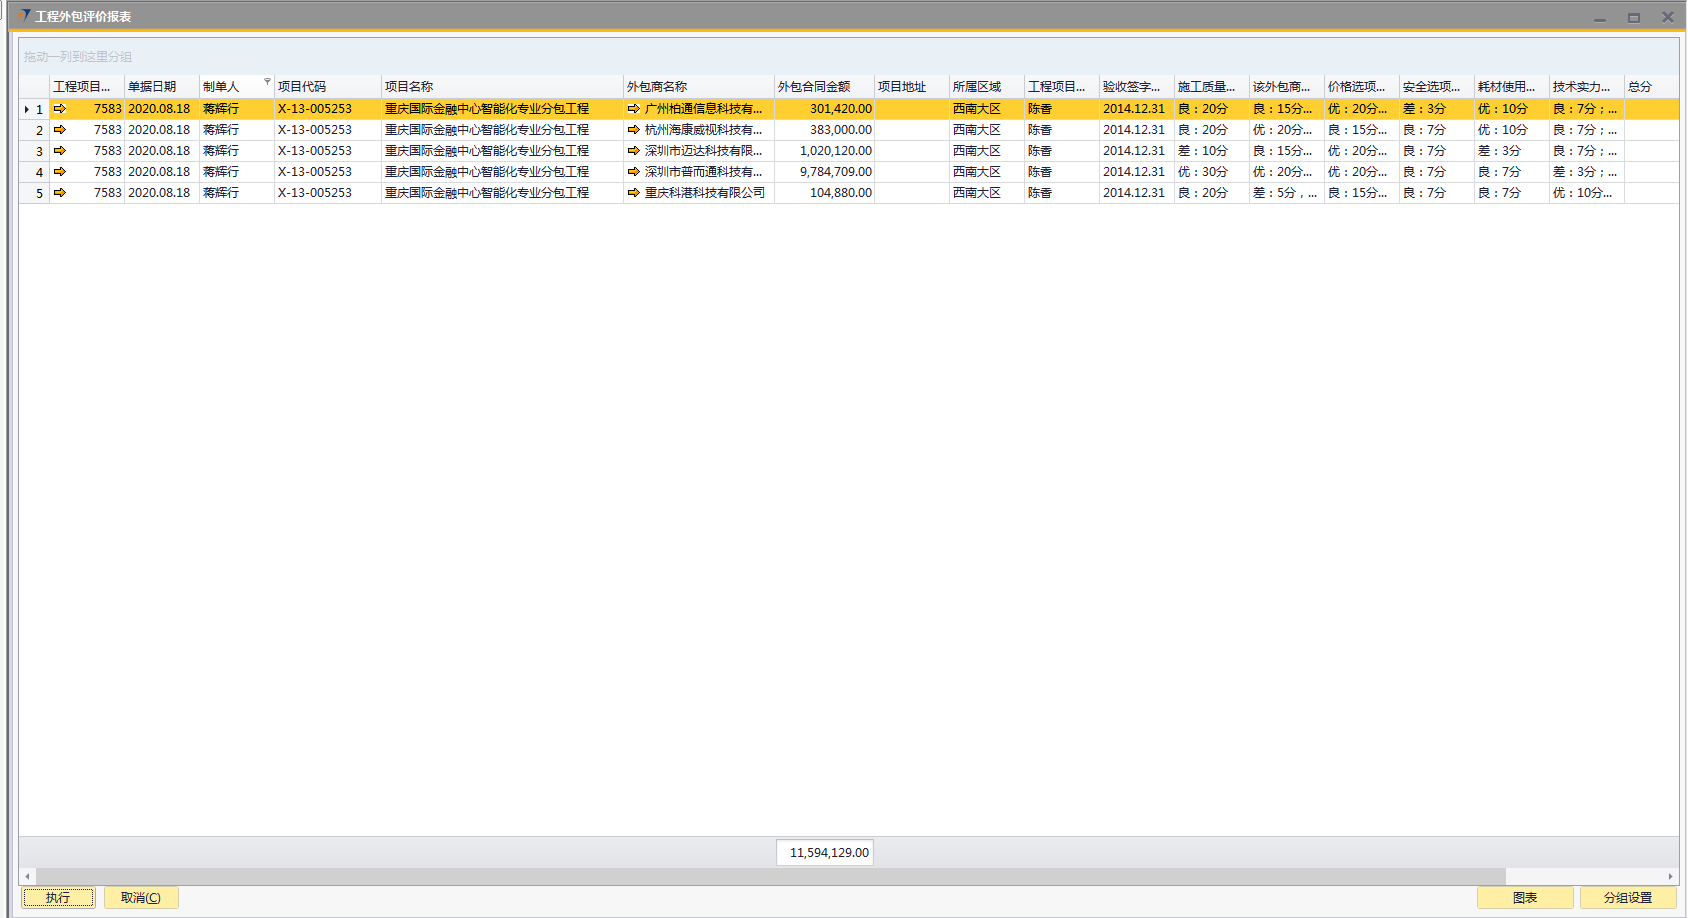Screen dimensions: 1688x918
Task: Click the link arrow beside 广州柏通信息科技
Action: (x=633, y=109)
